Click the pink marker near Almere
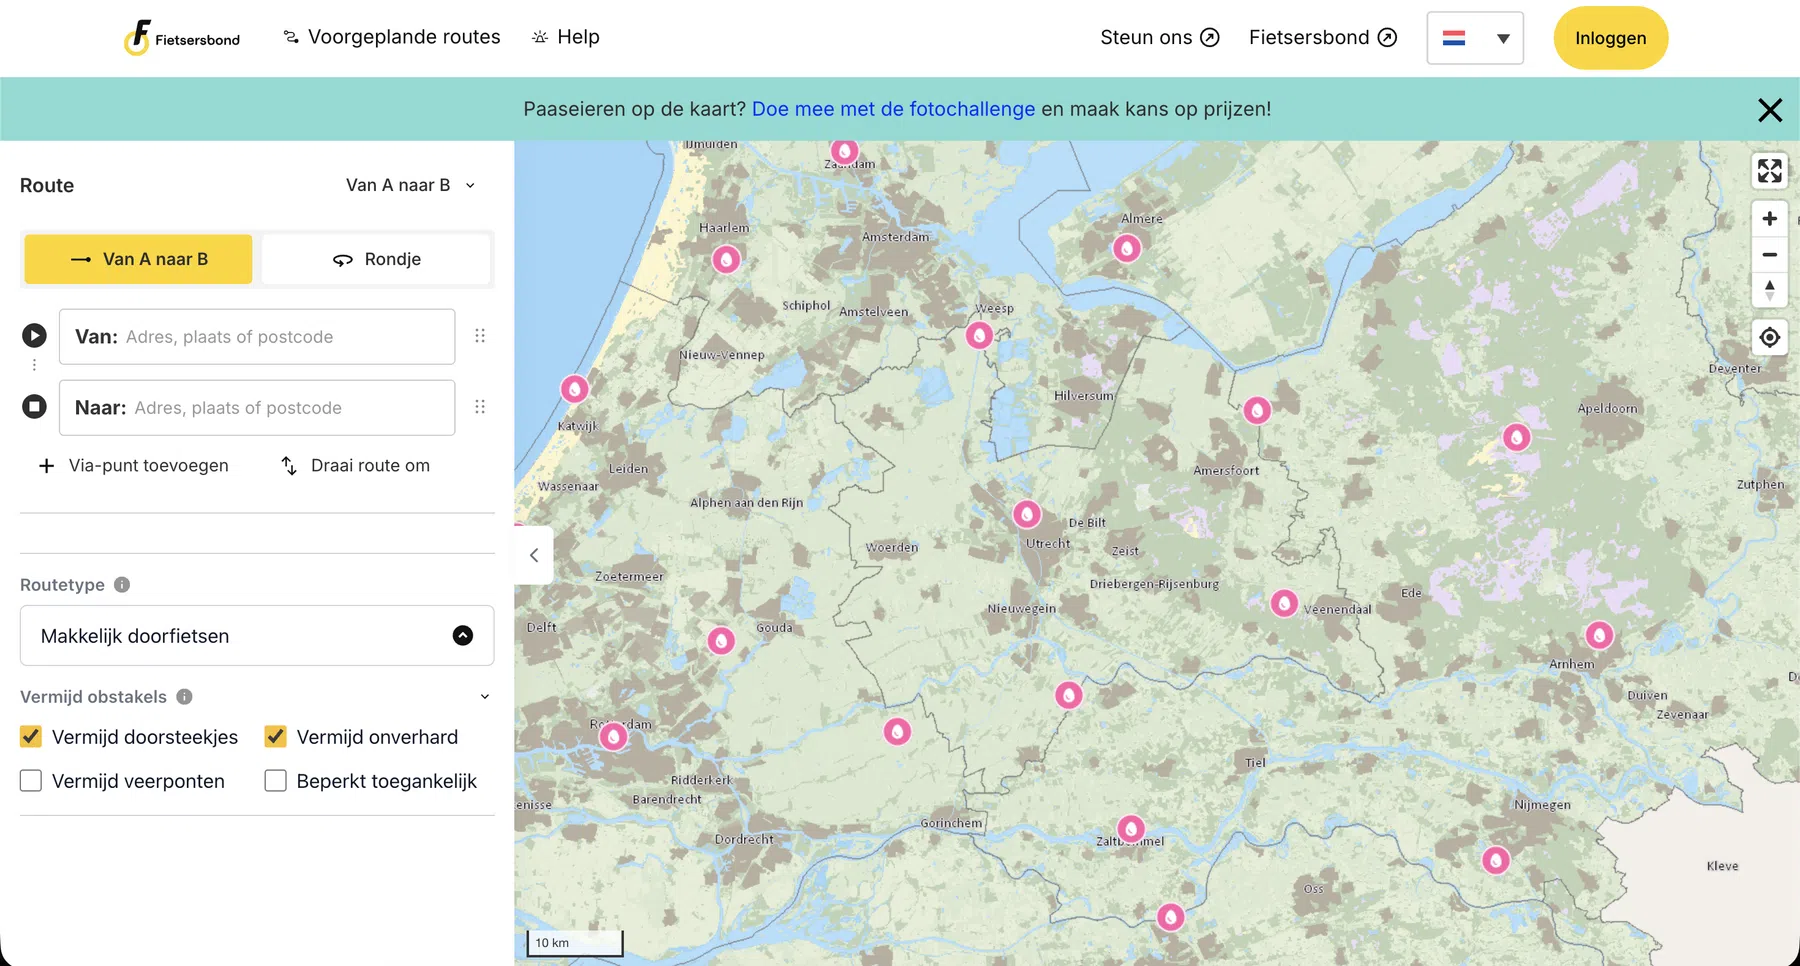Viewport: 1800px width, 966px height. coord(1127,248)
